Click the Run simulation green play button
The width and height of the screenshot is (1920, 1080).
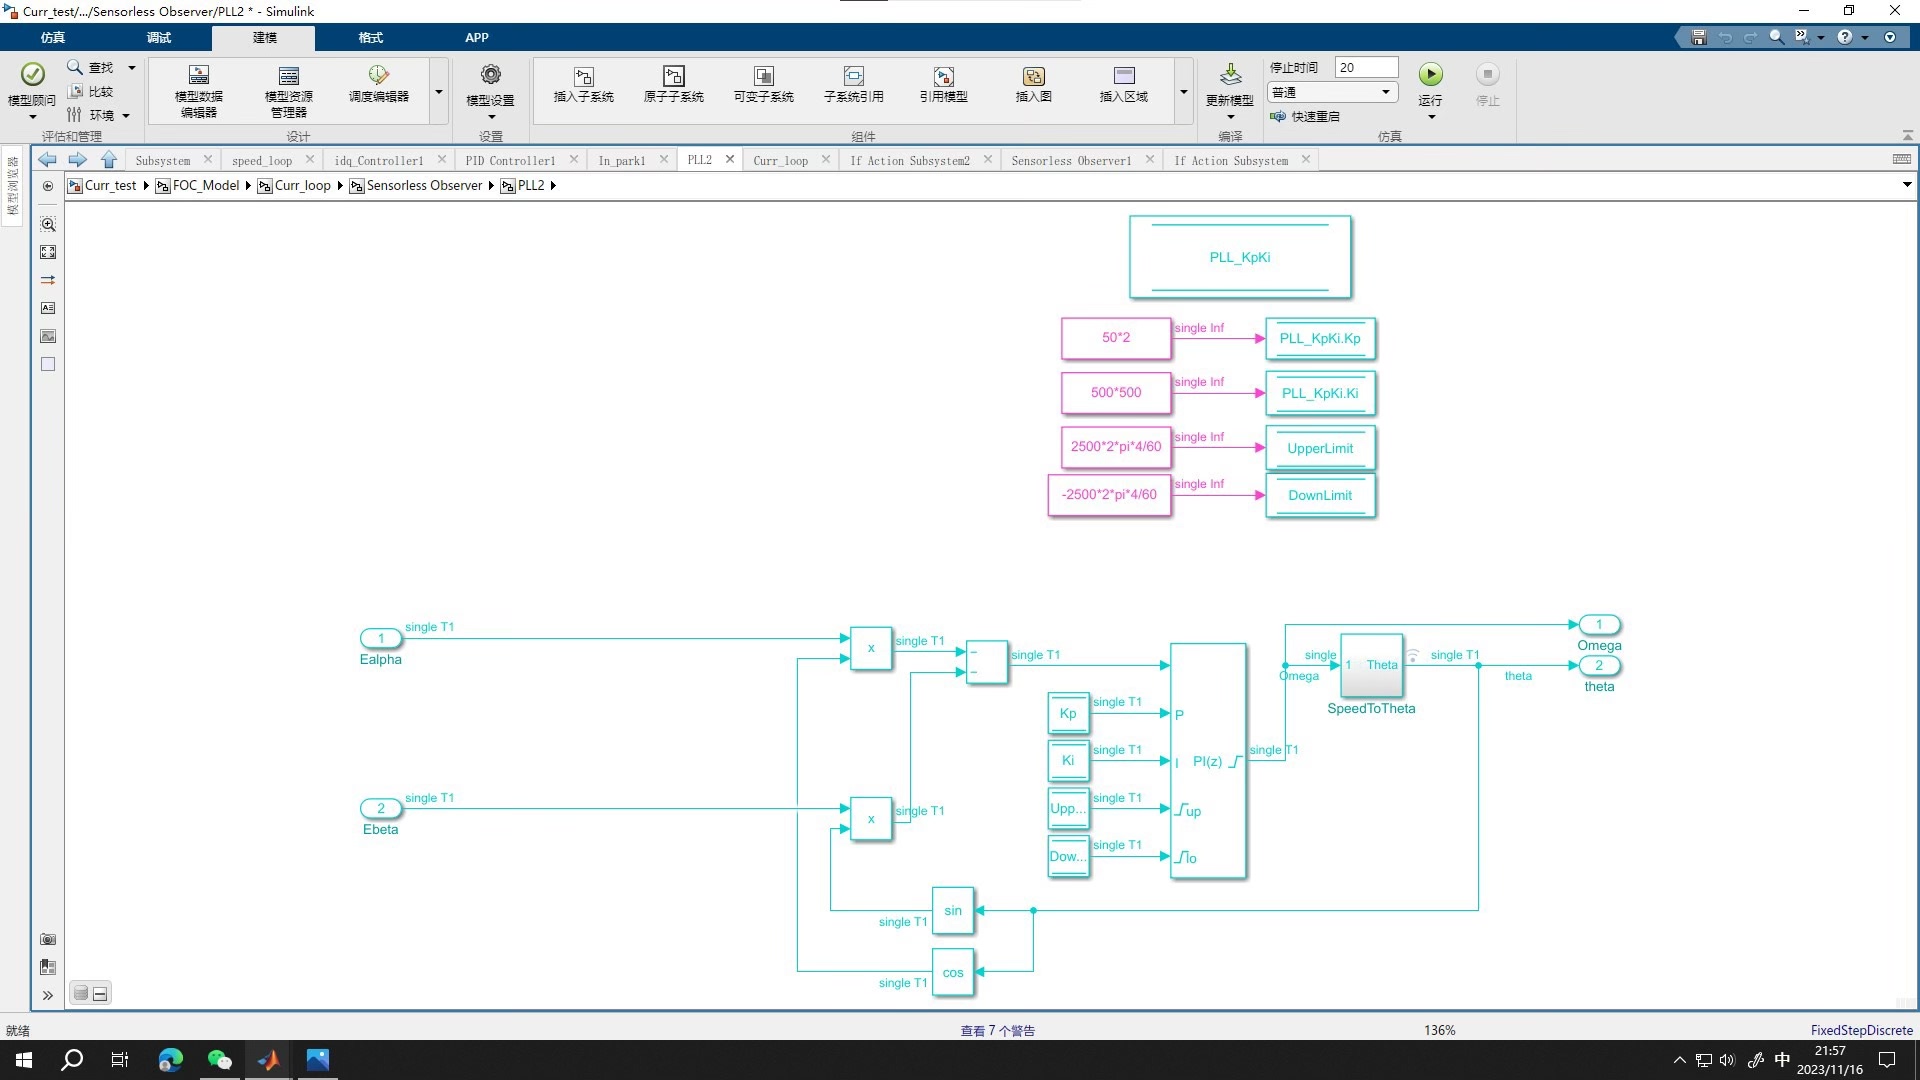1430,75
